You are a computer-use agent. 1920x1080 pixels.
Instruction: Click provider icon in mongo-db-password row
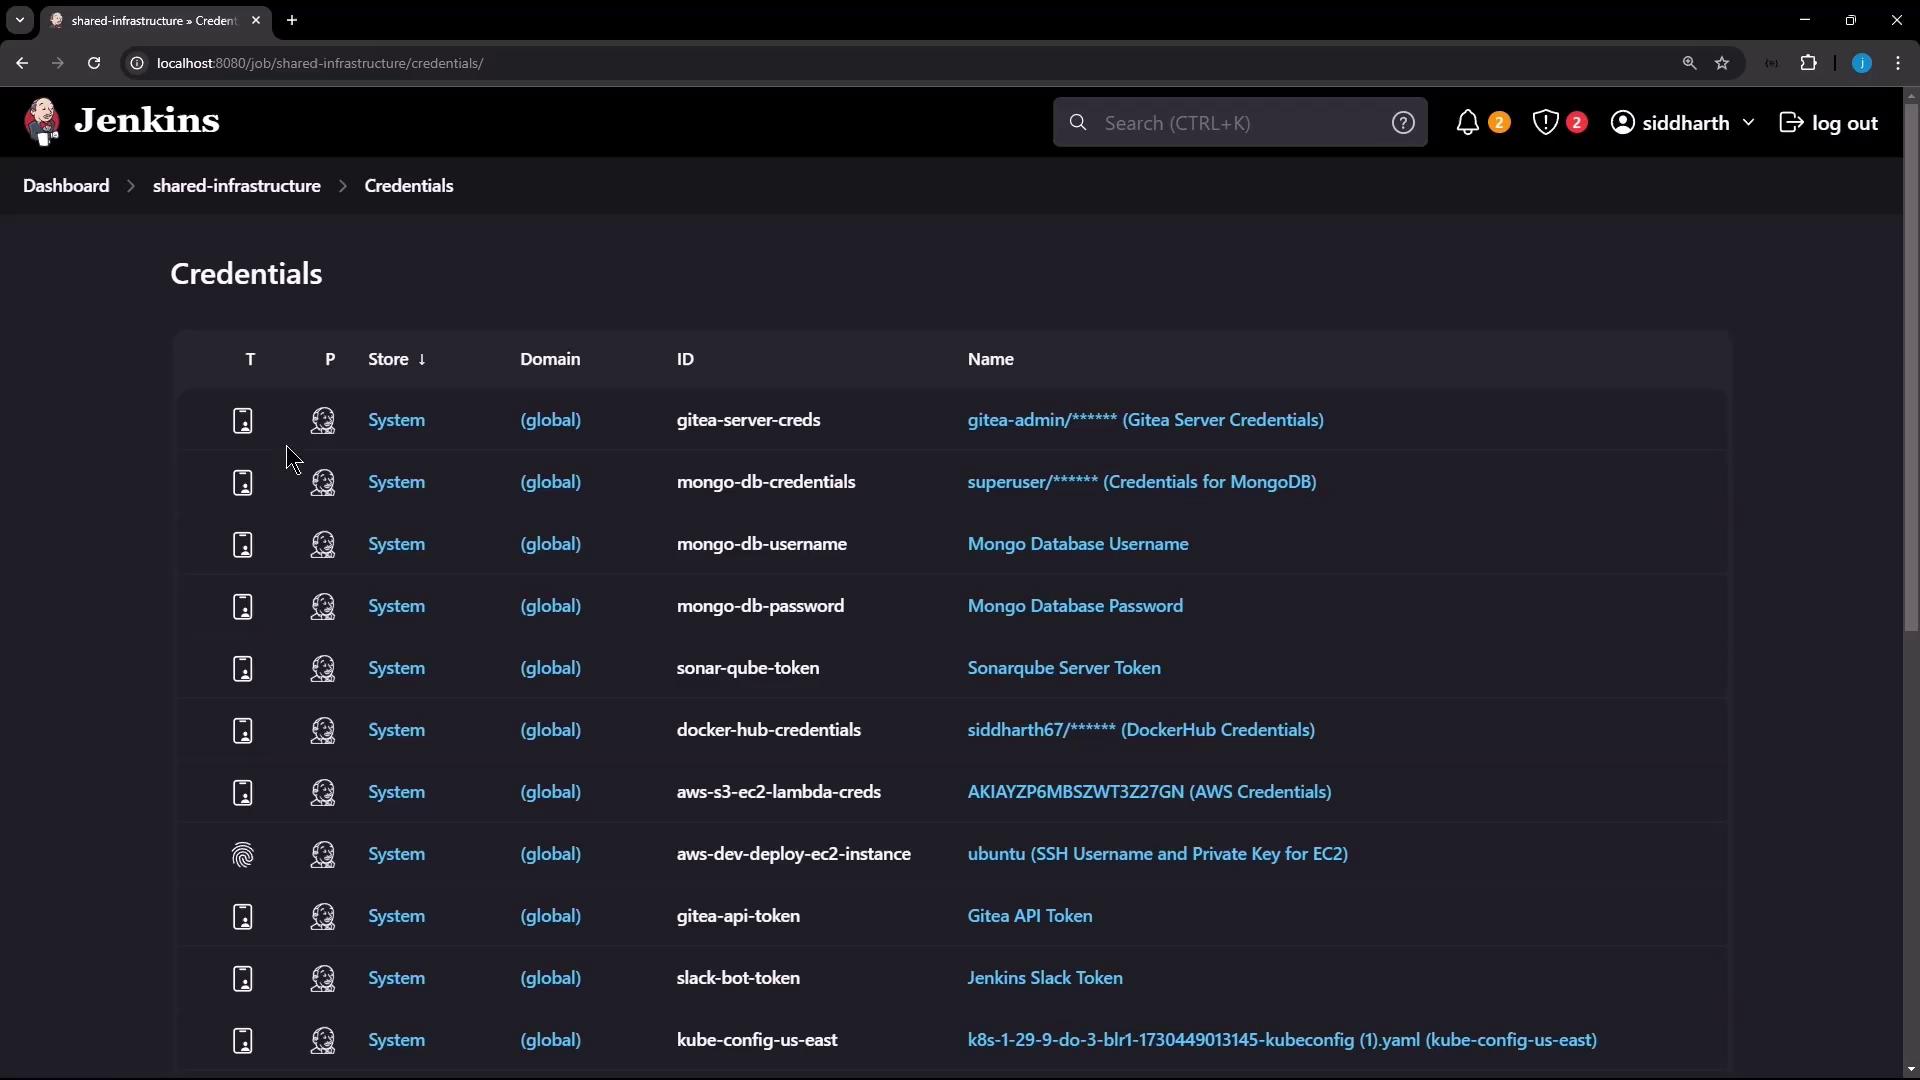(323, 606)
